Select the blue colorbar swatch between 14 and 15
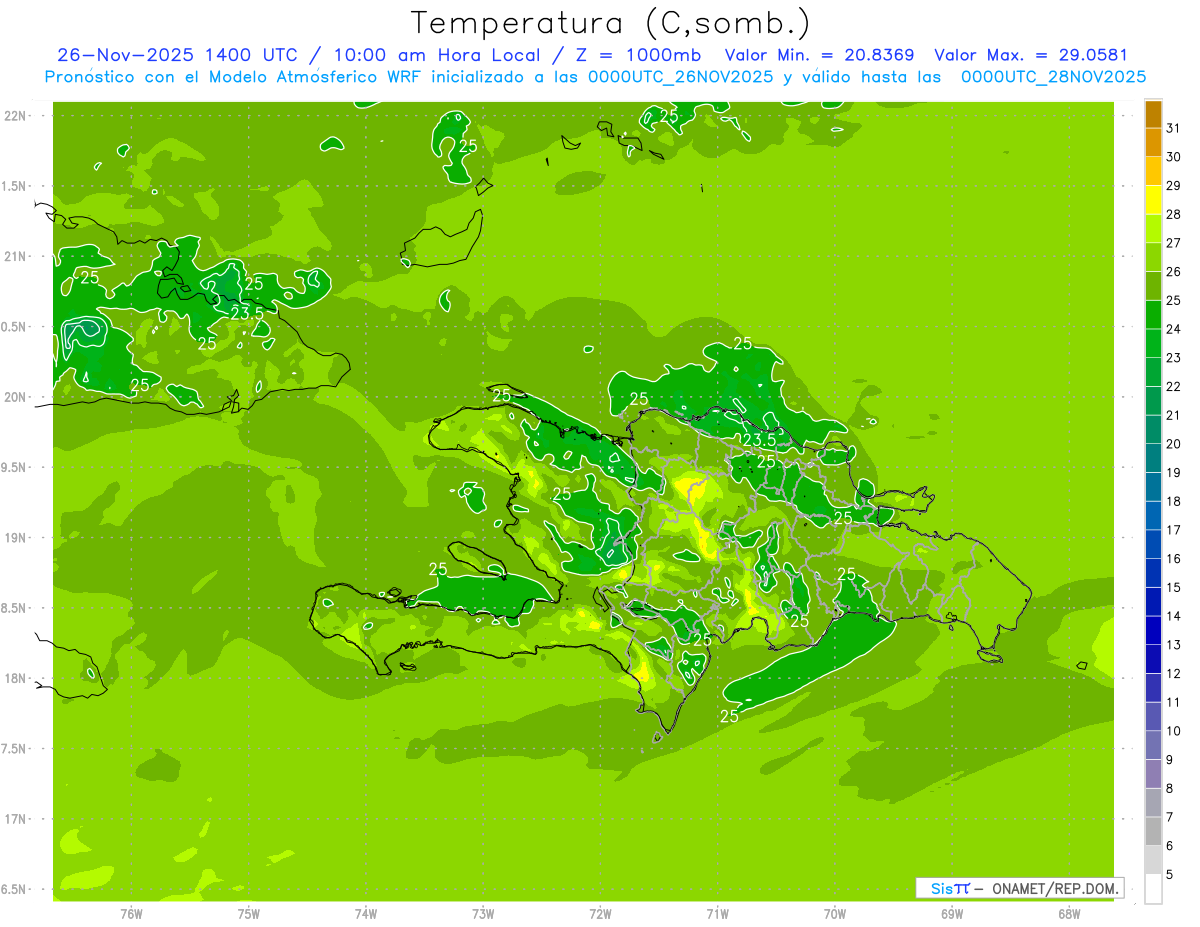 [x=1153, y=602]
